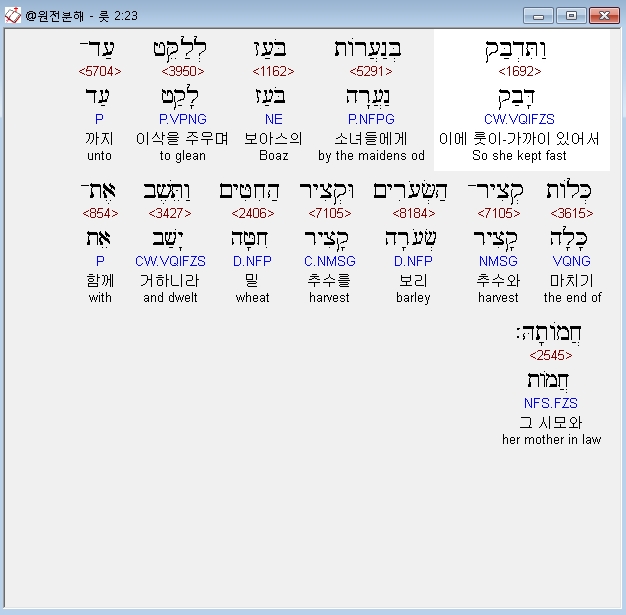Click the Hebrew word above <8184>
Viewport: 626px width, 615px height.
(x=410, y=191)
